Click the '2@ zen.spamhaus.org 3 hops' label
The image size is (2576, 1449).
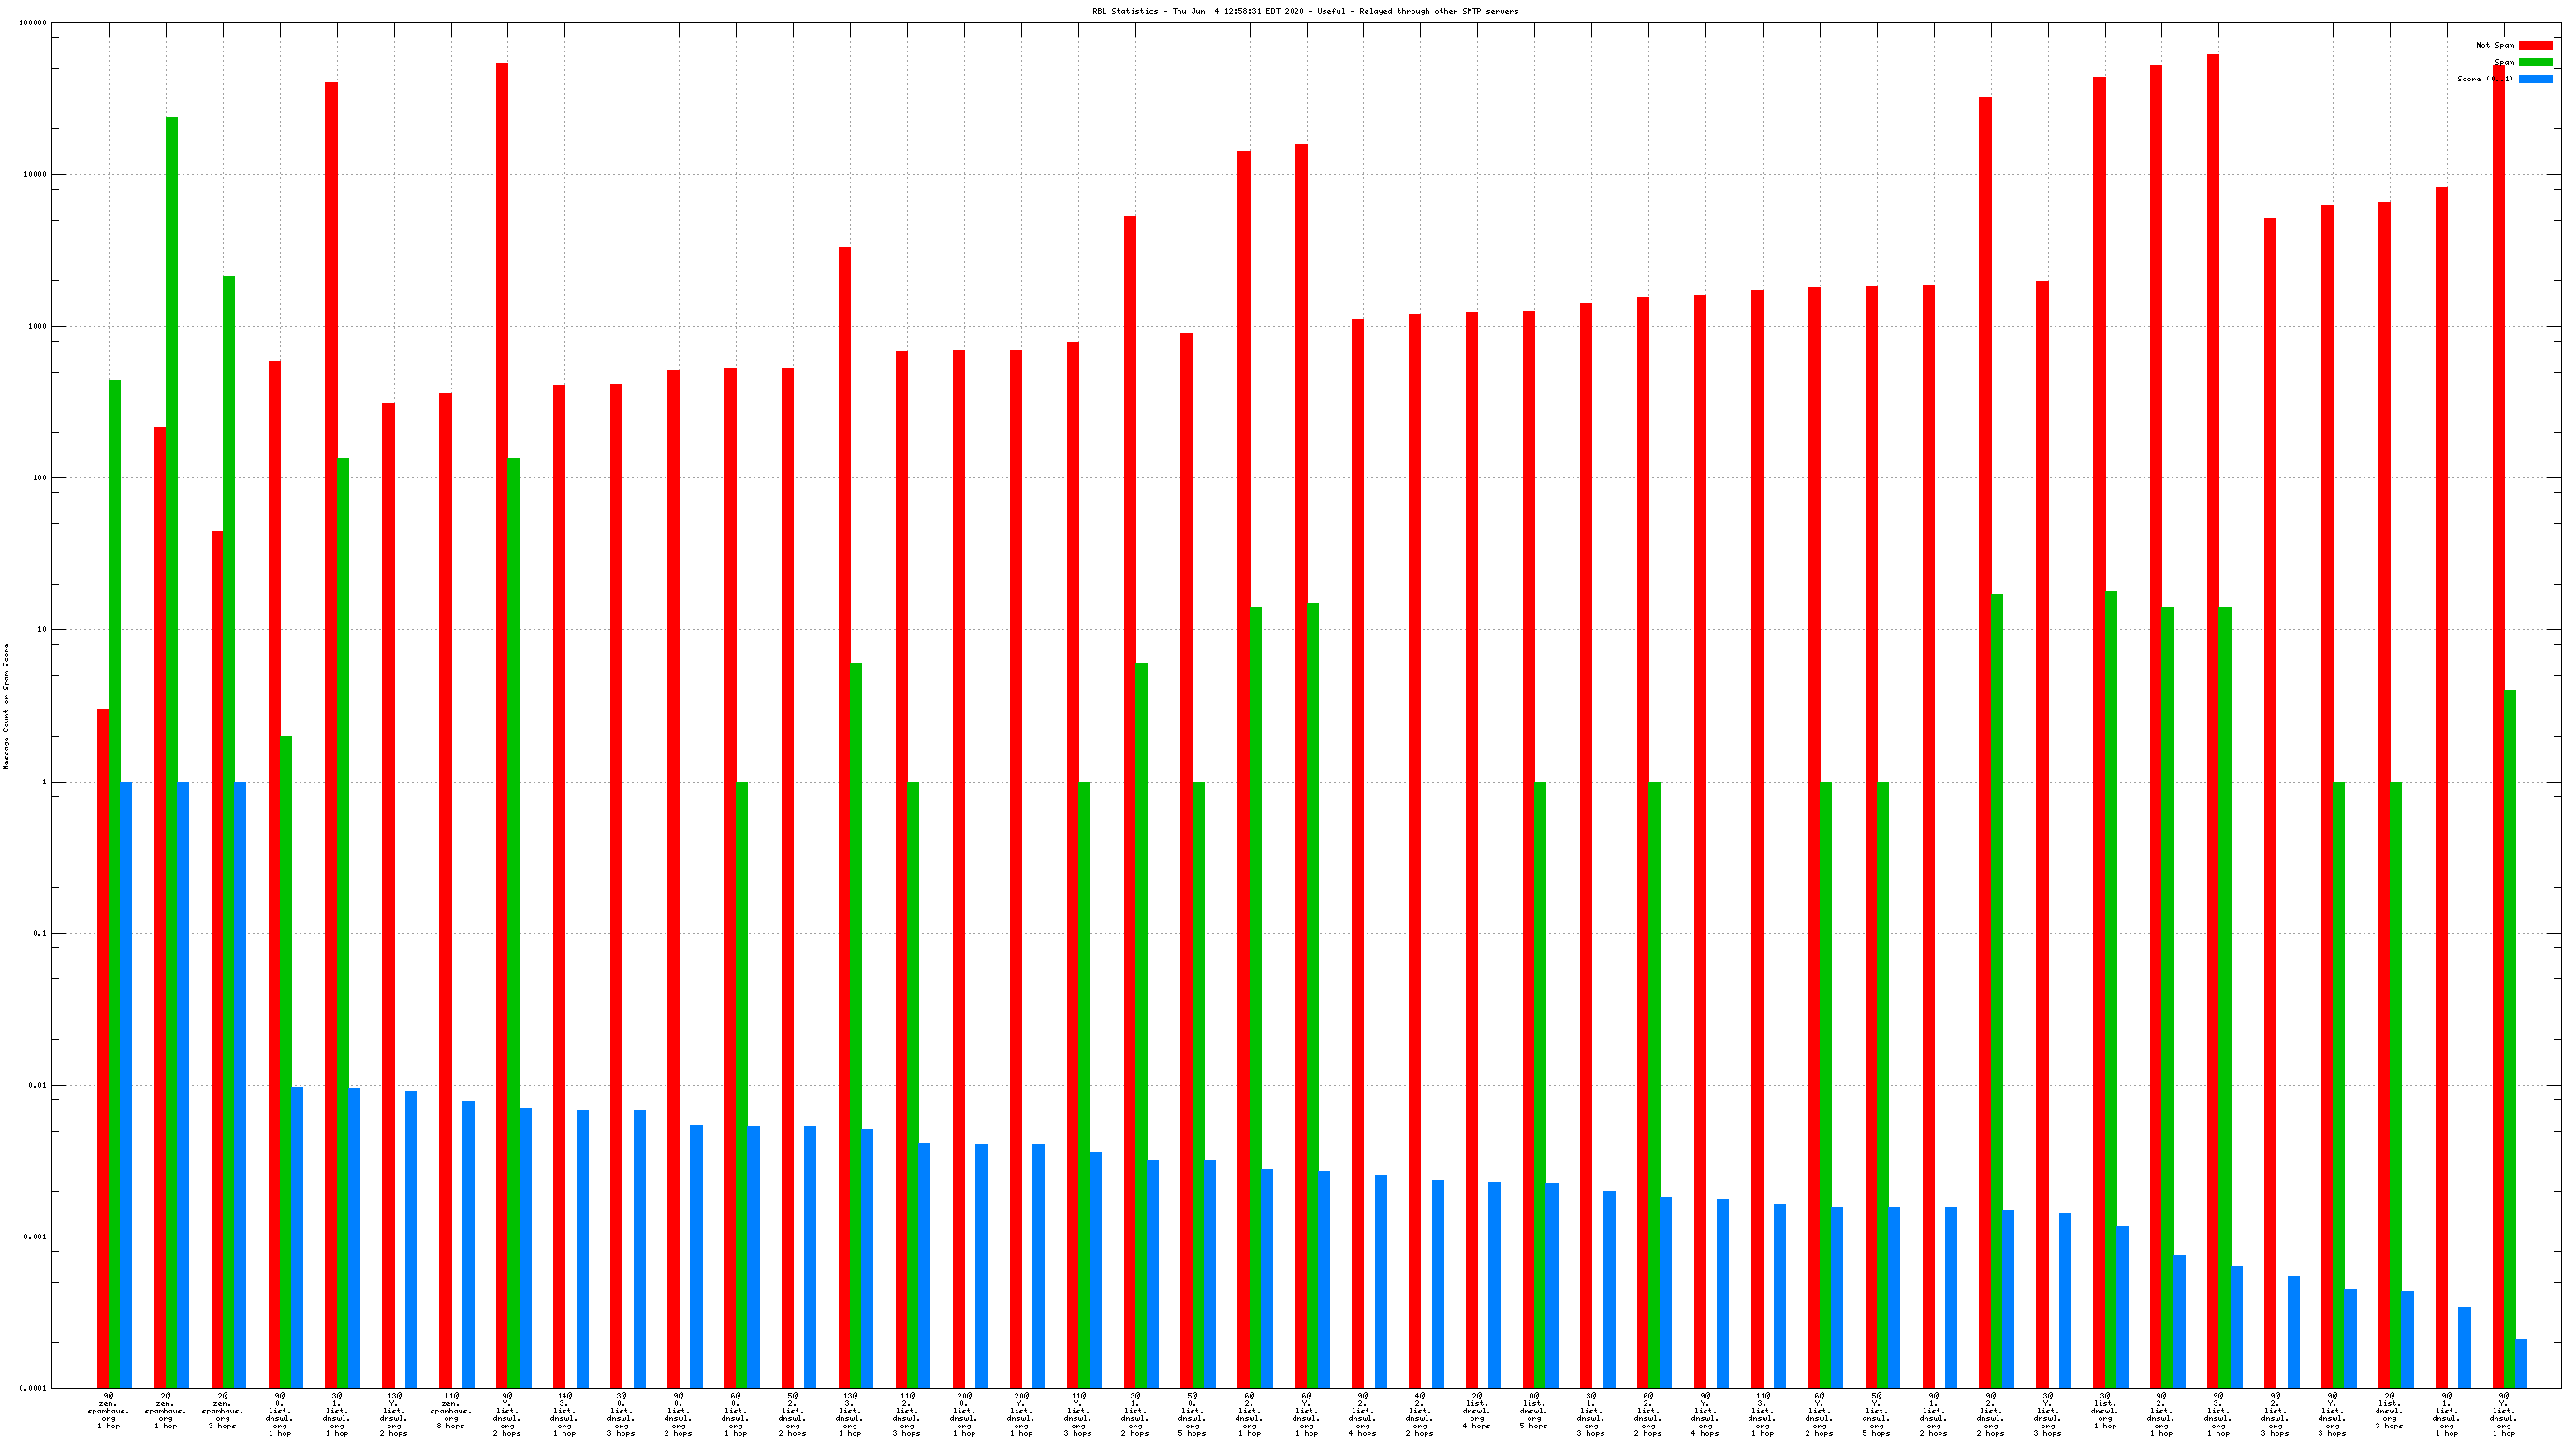(x=222, y=1410)
